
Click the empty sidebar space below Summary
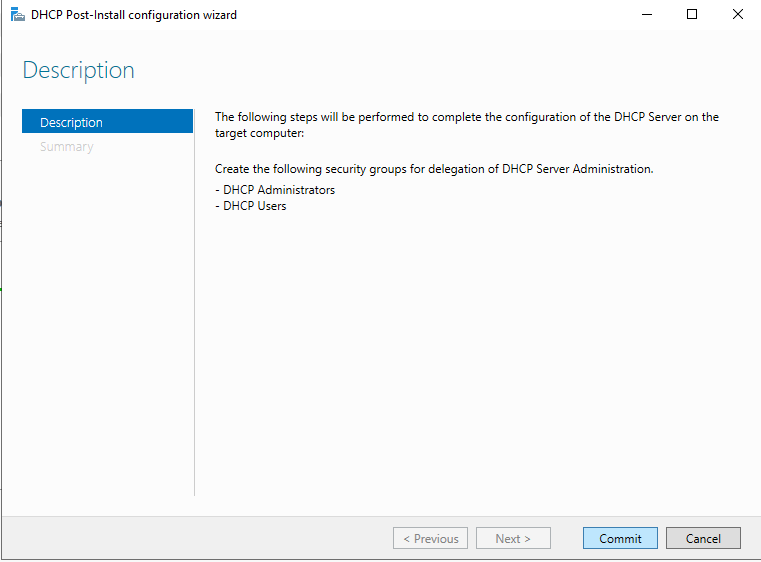click(107, 320)
